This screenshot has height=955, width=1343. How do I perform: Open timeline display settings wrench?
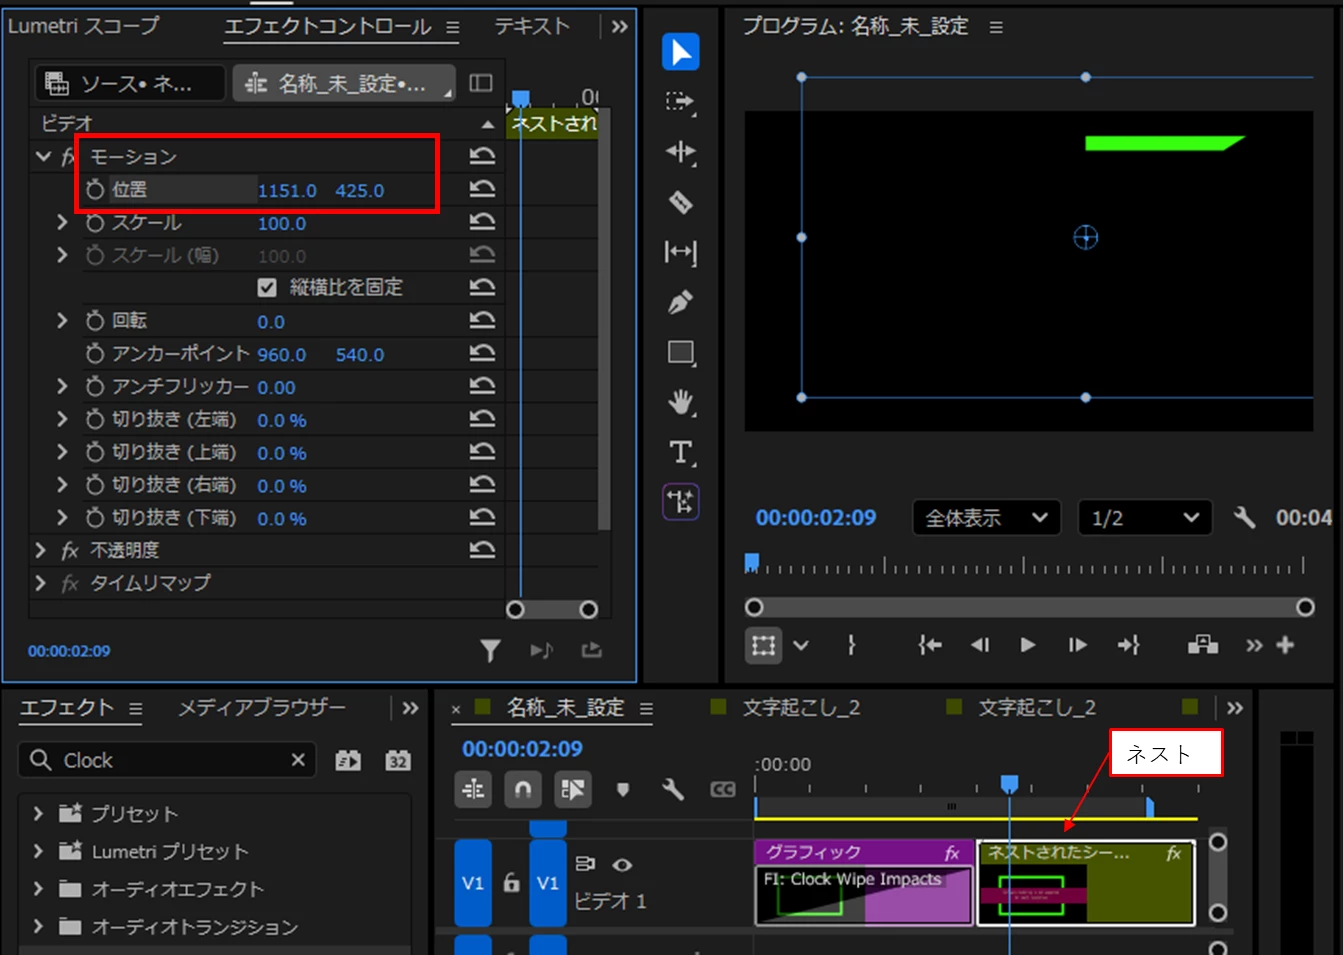click(x=673, y=790)
